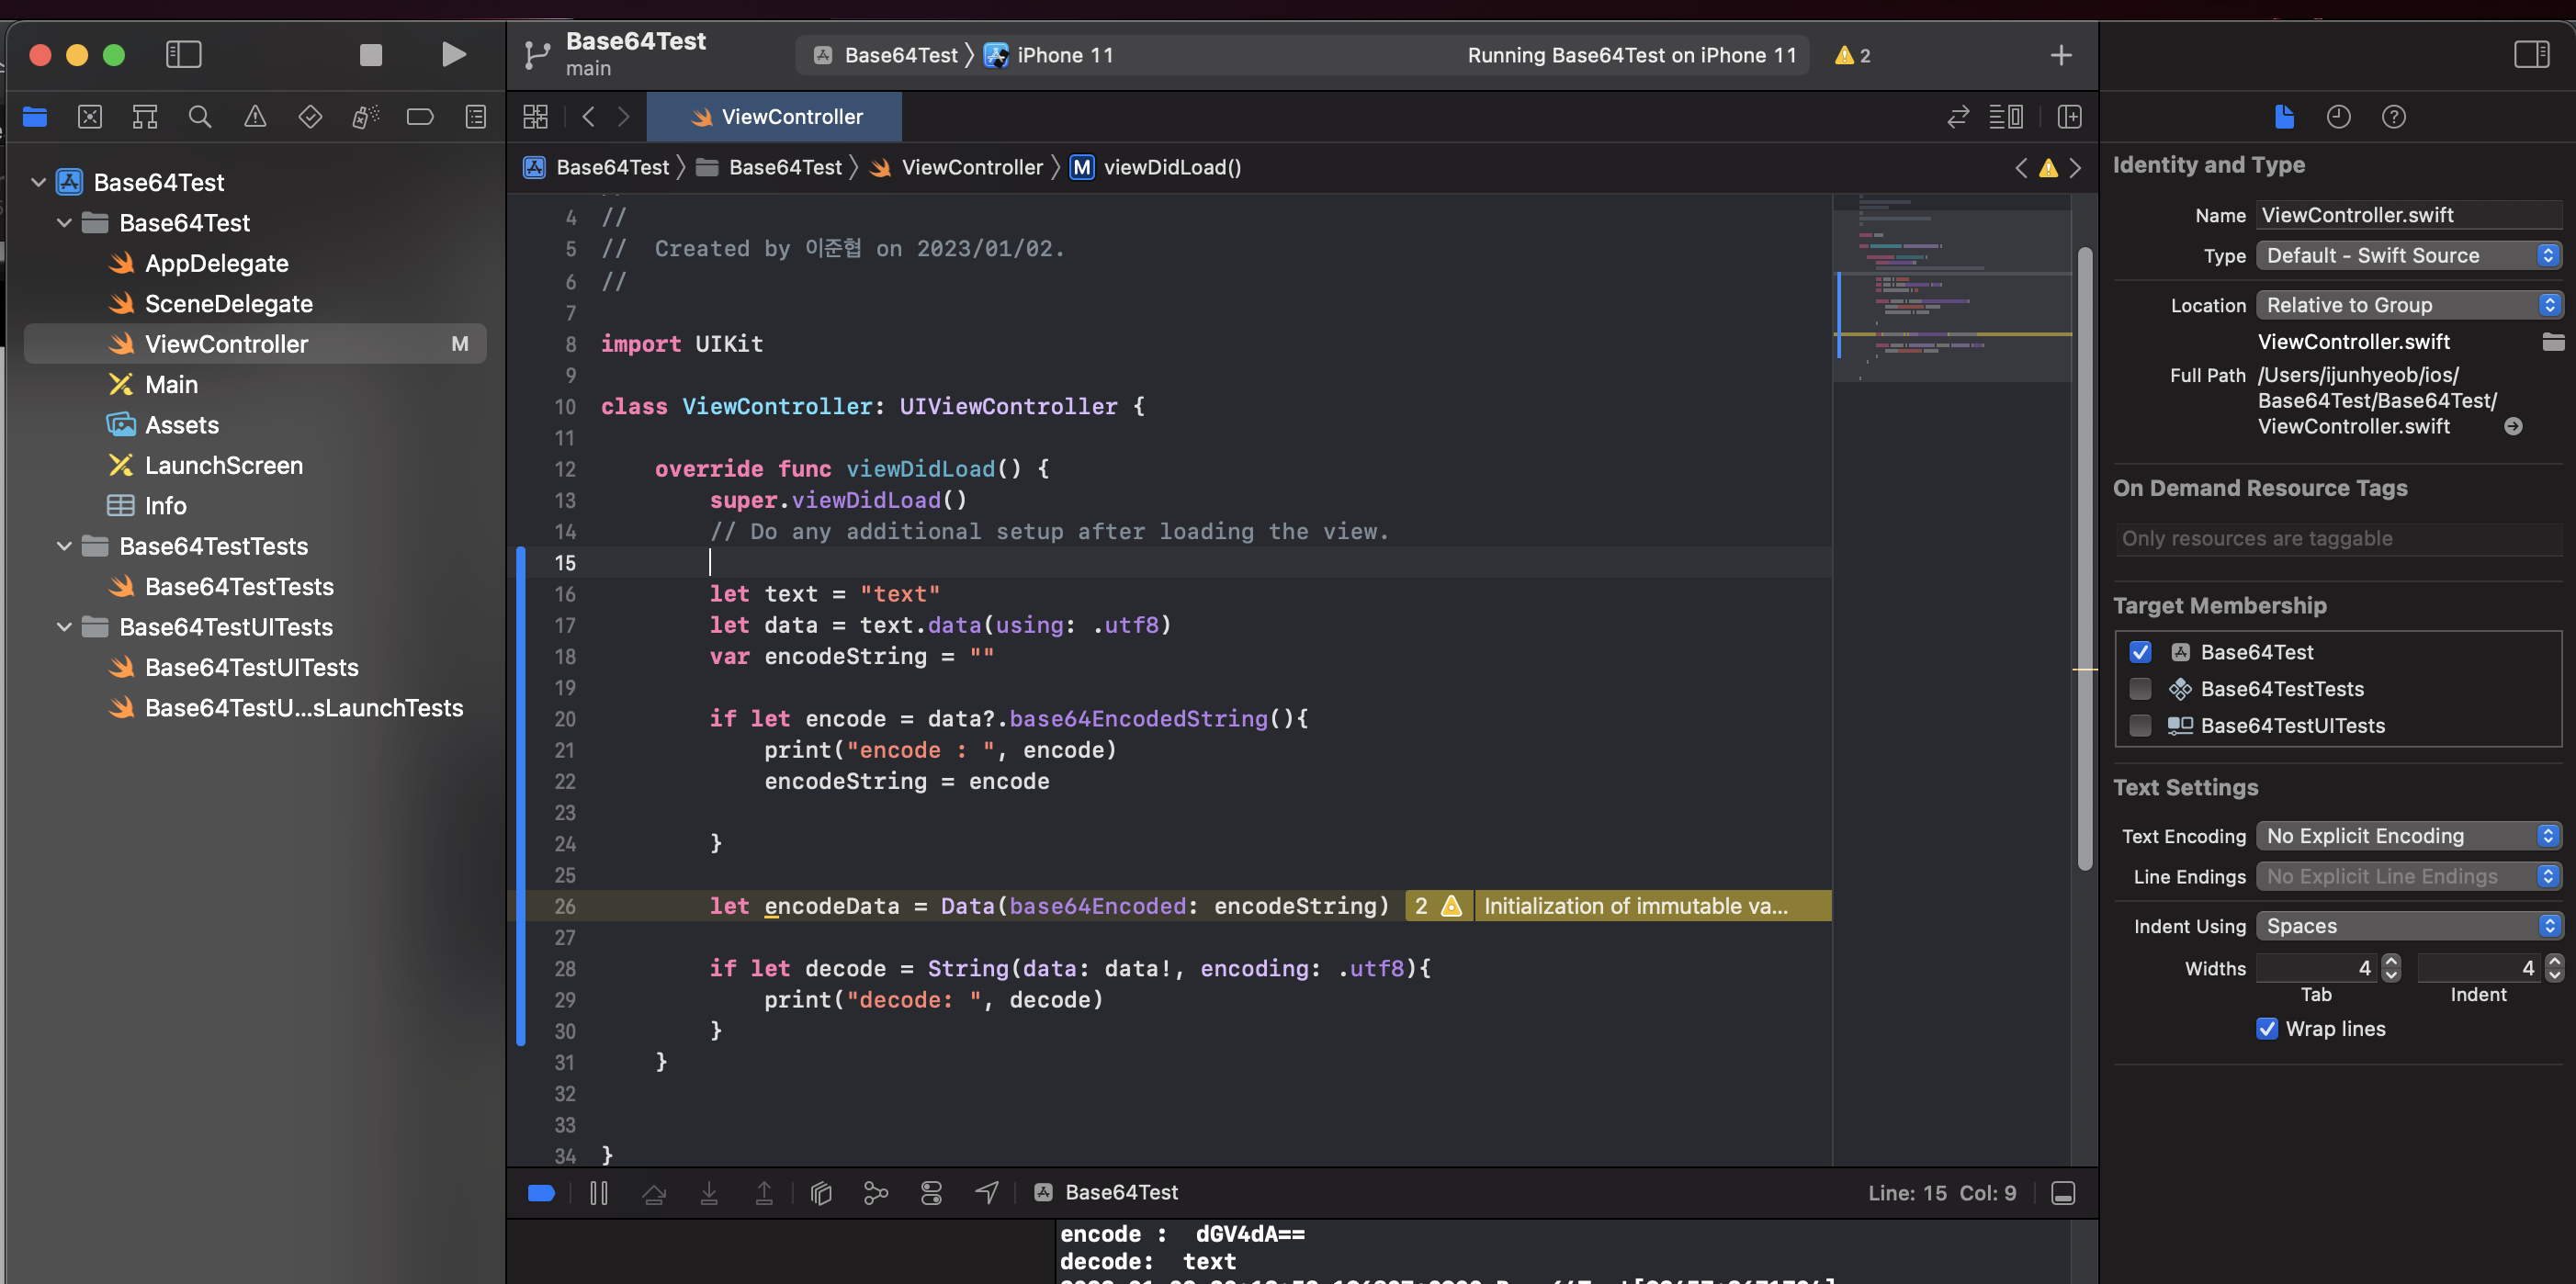Pause program execution in debug bar
Screen dimensions: 2576x1284
click(599, 1192)
